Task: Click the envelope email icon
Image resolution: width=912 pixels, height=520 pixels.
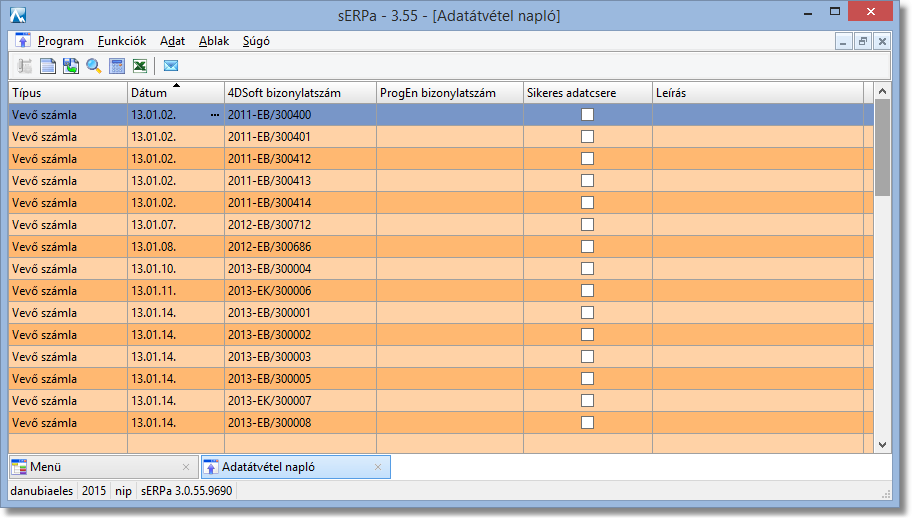Action: pyautogui.click(x=171, y=66)
